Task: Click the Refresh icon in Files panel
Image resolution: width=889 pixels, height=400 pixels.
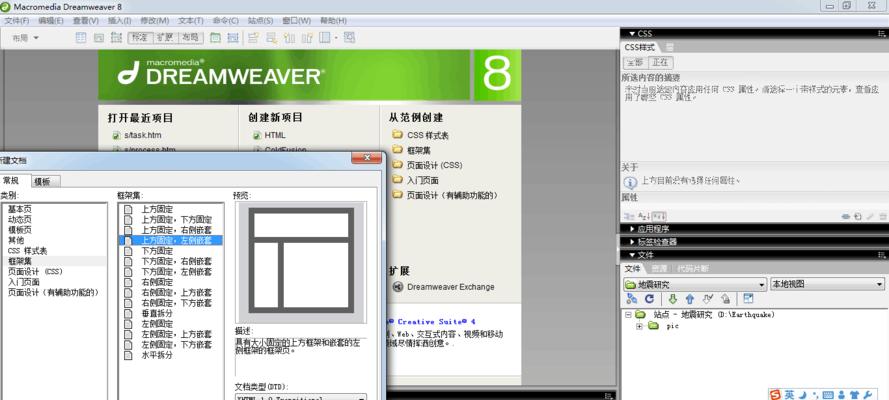Action: click(x=649, y=299)
